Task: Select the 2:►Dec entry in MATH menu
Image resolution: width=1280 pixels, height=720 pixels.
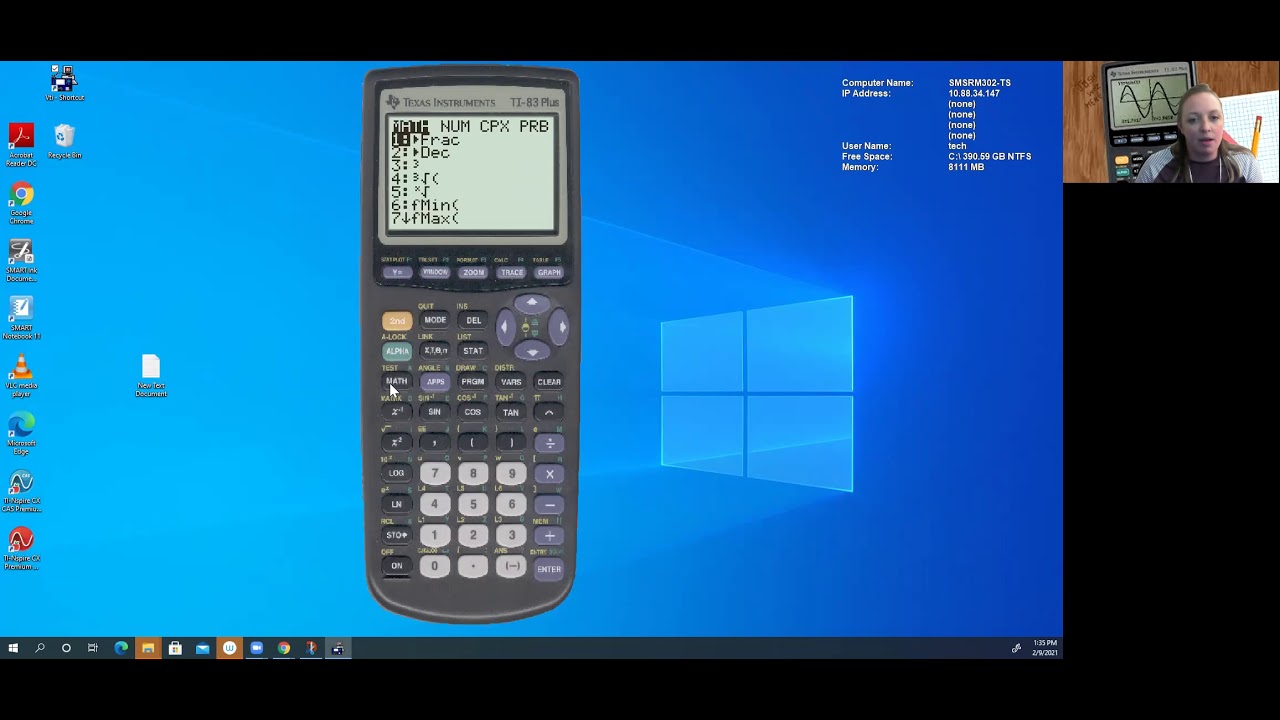Action: click(x=421, y=153)
